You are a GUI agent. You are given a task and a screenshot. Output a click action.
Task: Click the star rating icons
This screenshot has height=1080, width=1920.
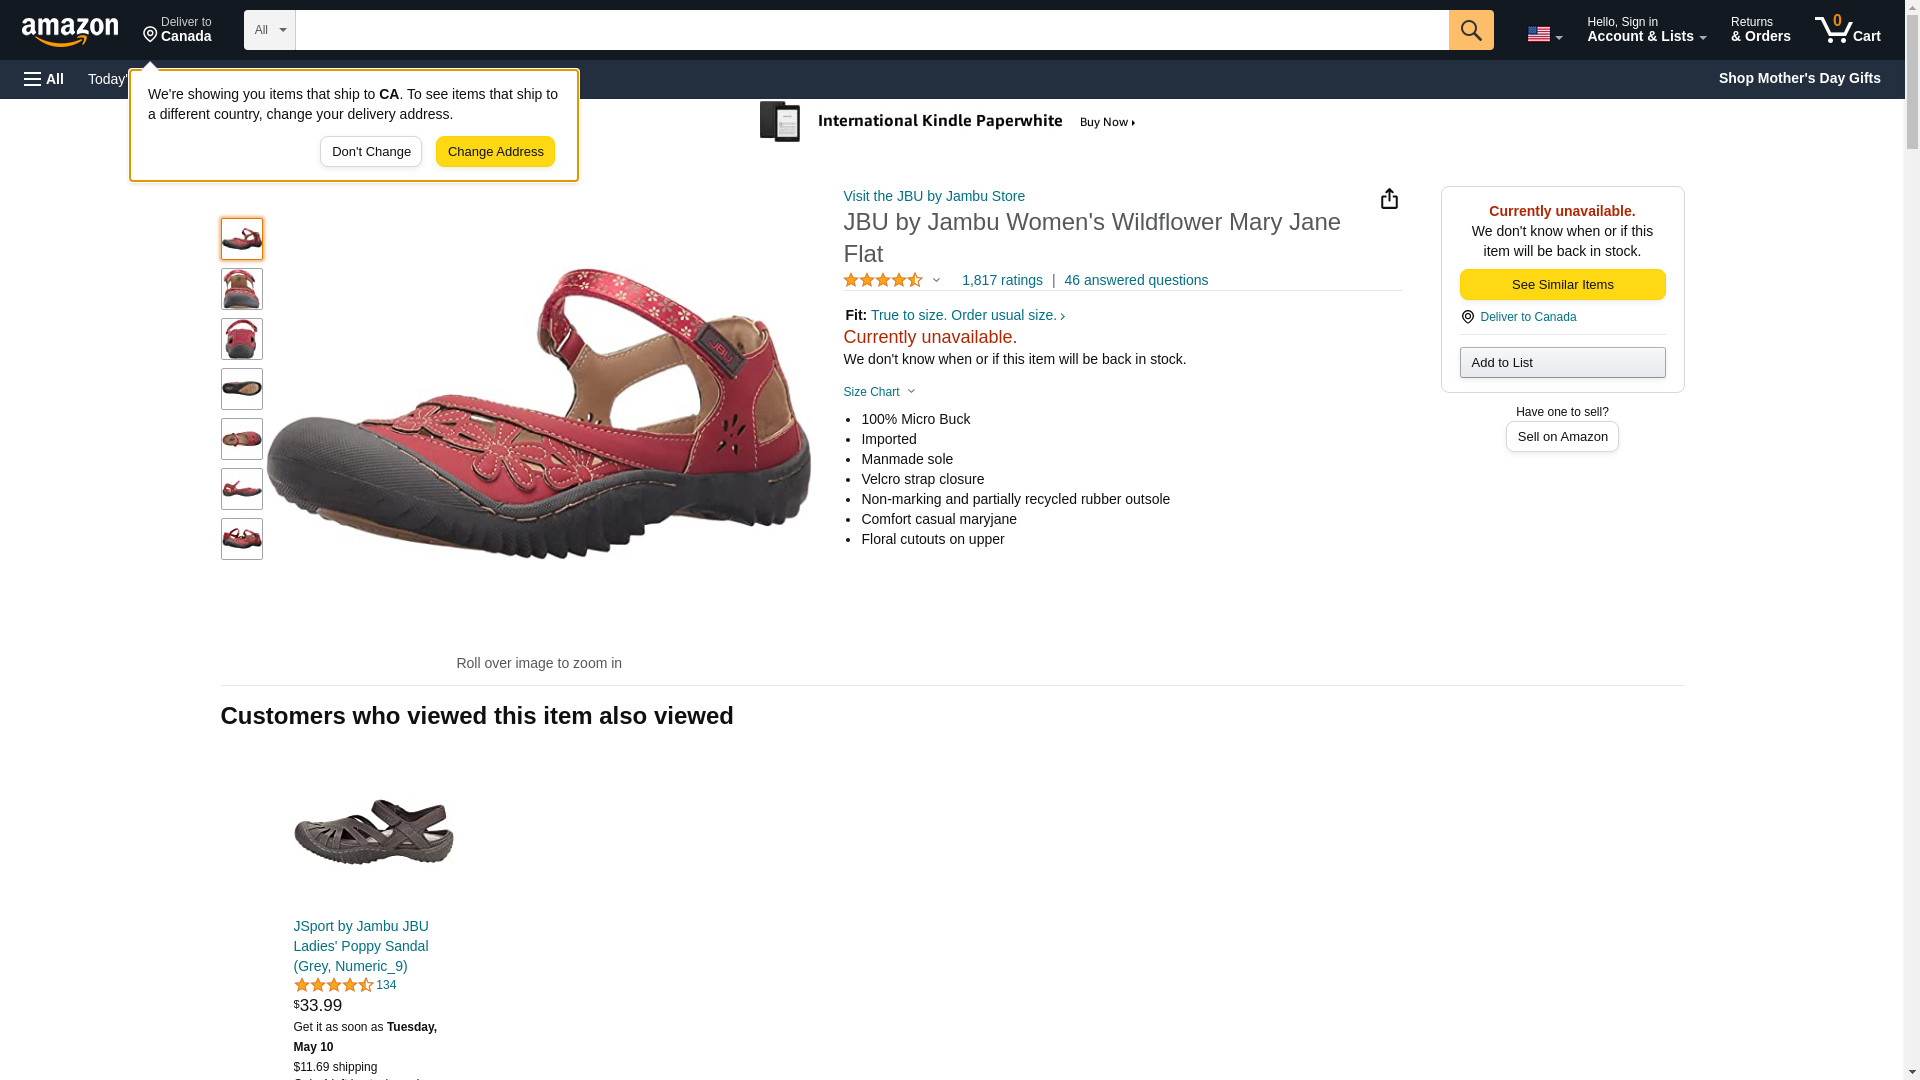pos(883,281)
